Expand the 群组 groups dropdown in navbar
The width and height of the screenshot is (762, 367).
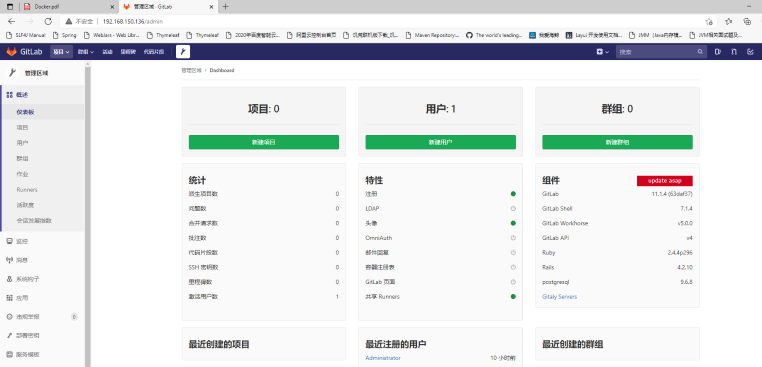[x=86, y=52]
